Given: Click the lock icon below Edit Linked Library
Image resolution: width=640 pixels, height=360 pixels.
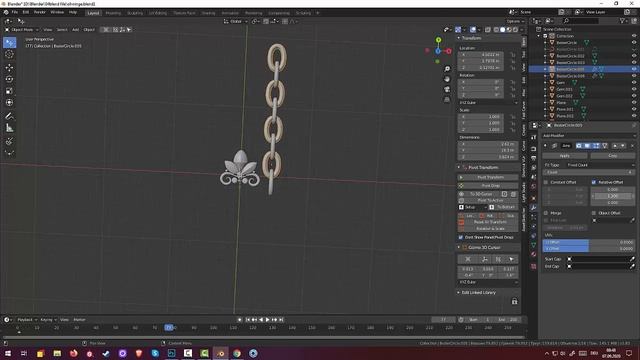Looking at the screenshot, I should [x=514, y=301].
